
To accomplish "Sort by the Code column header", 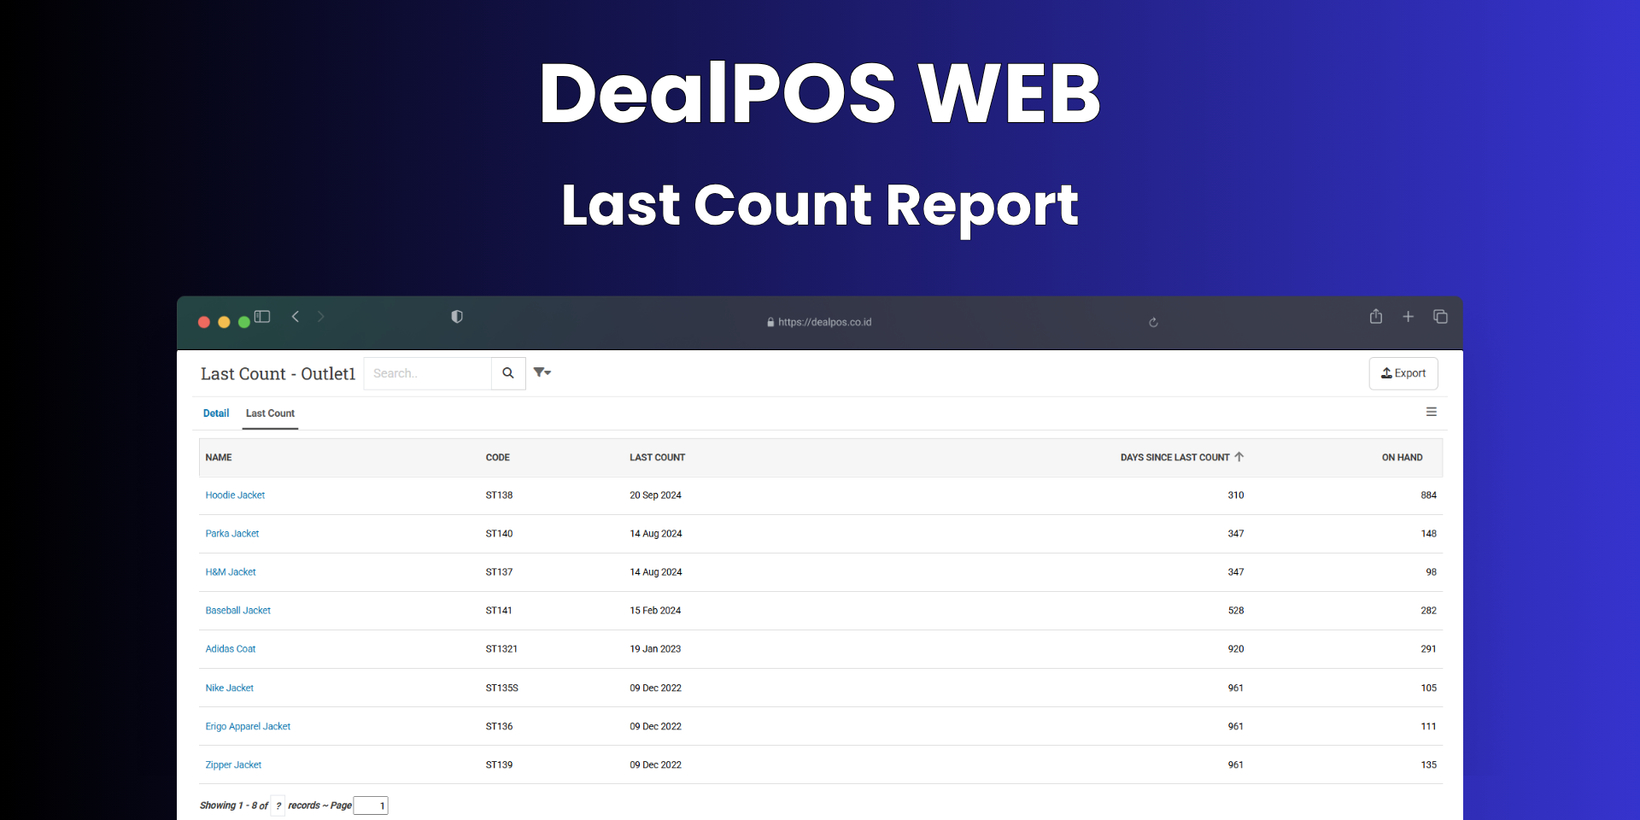I will [x=498, y=457].
